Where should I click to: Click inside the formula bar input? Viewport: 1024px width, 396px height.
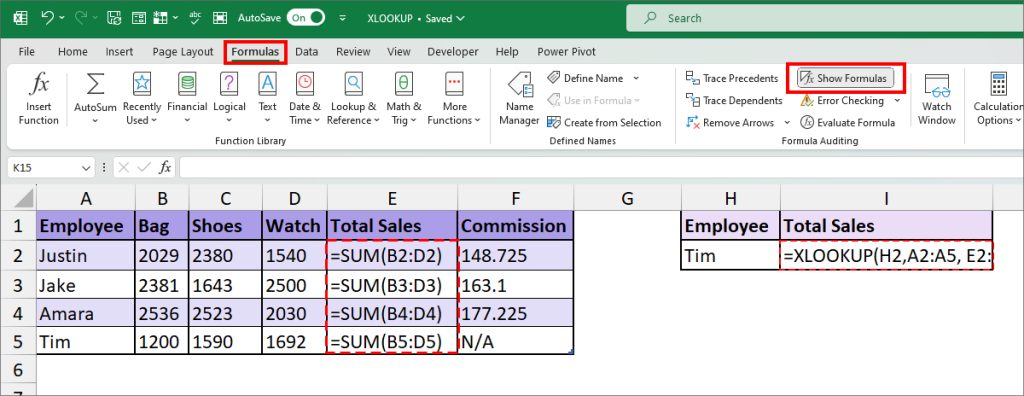pos(601,168)
